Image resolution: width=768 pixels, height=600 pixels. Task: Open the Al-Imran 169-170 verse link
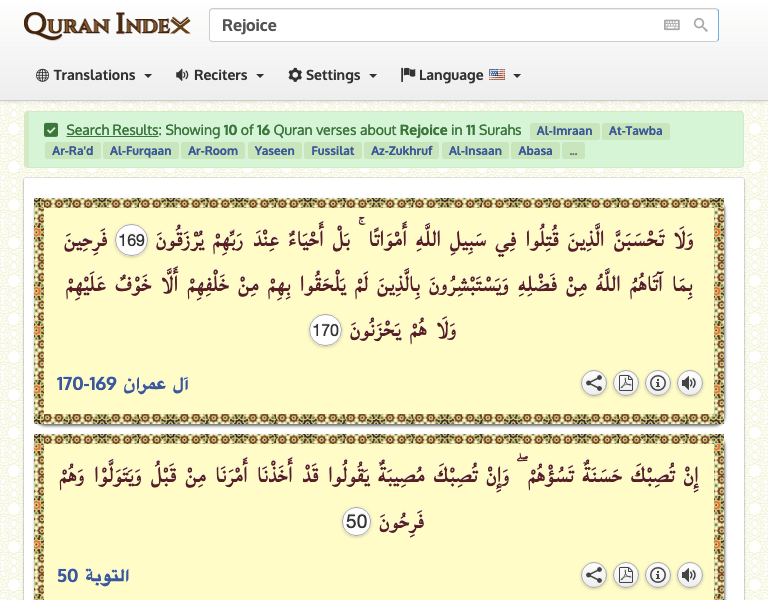pyautogui.click(x=122, y=384)
